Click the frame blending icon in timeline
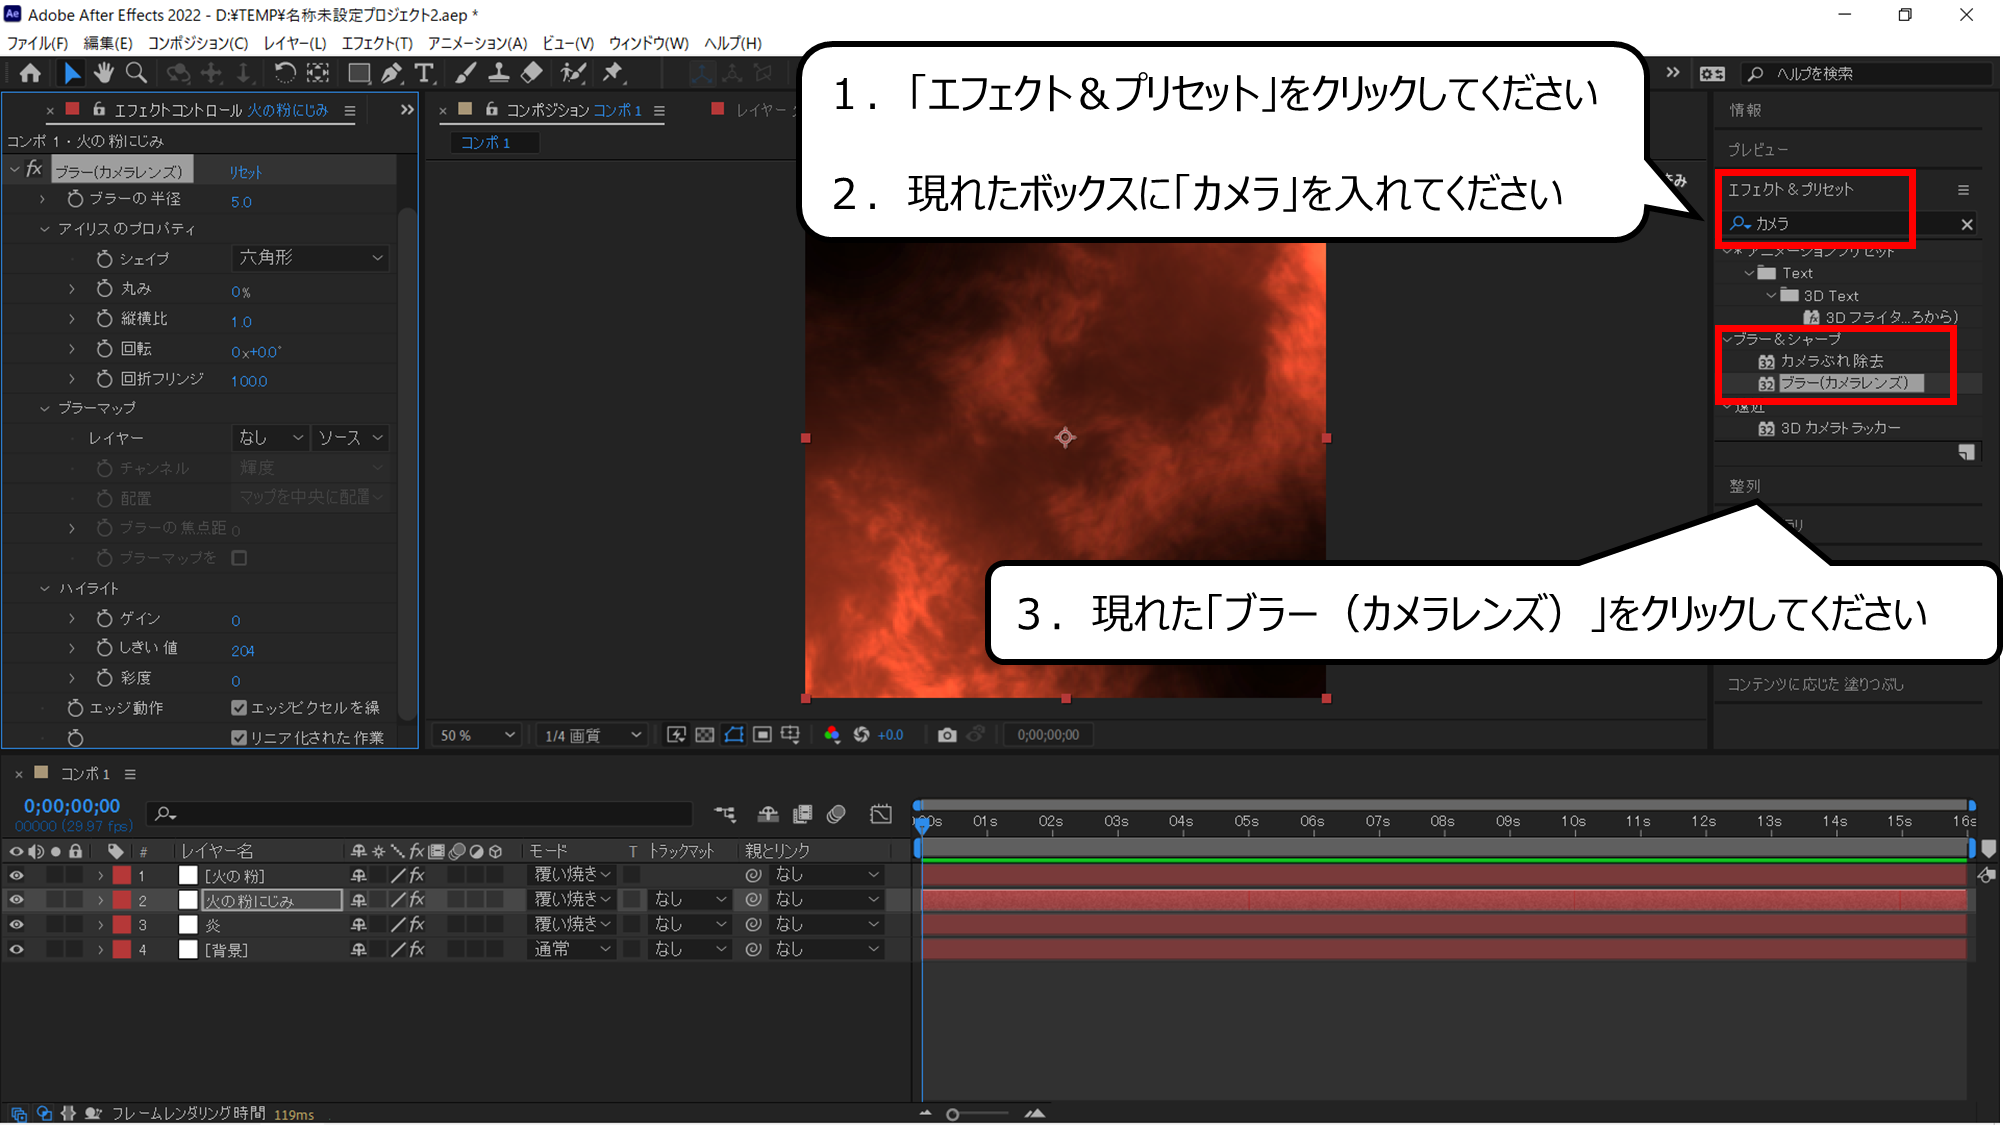 [802, 814]
